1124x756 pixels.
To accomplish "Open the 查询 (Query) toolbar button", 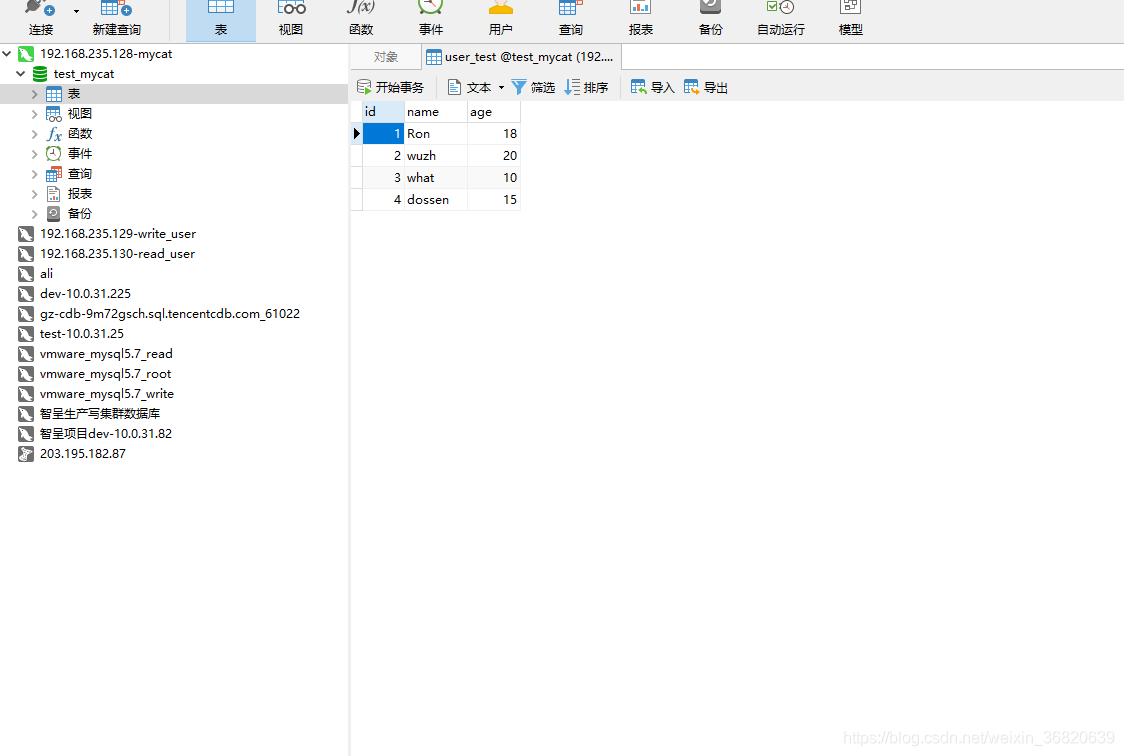I will point(571,19).
